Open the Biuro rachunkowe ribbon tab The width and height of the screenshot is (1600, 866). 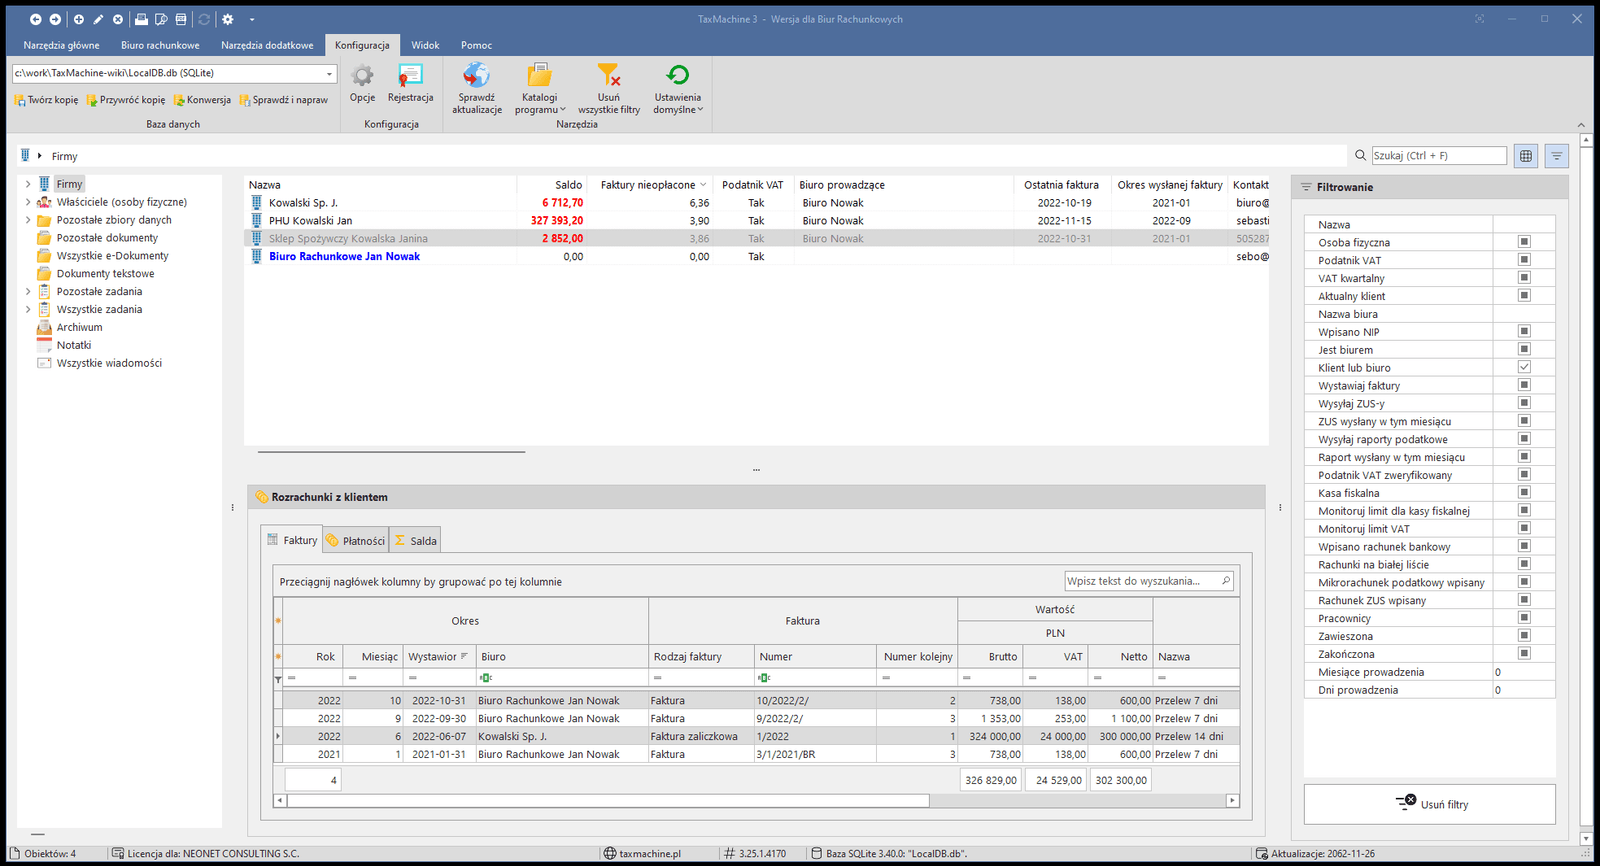(x=160, y=45)
